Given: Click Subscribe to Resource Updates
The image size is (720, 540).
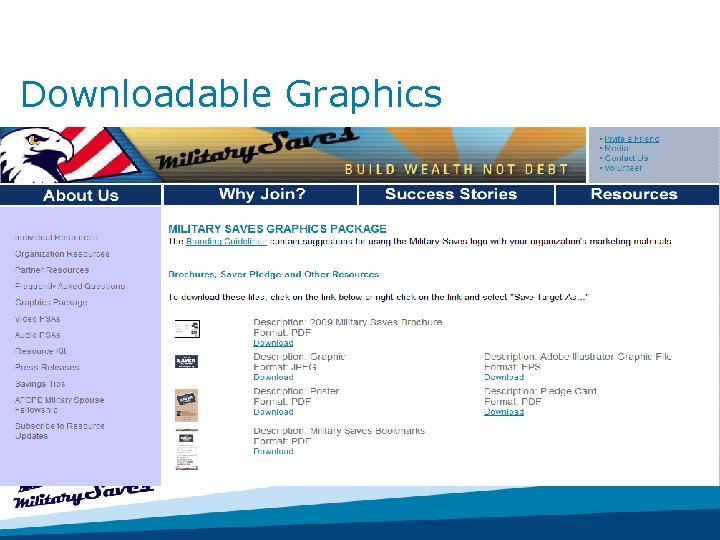Looking at the screenshot, I should click(x=60, y=431).
